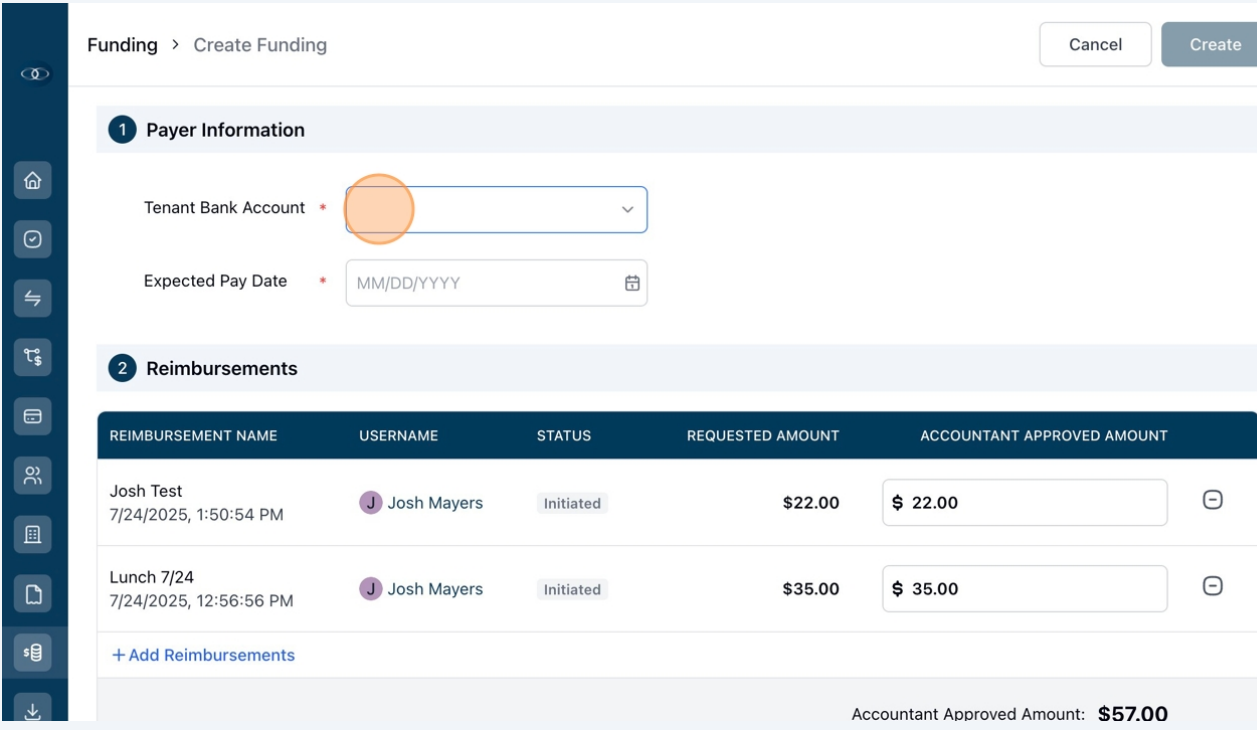Open the users icon in sidebar
Screen dimensions: 1257x730
33,476
